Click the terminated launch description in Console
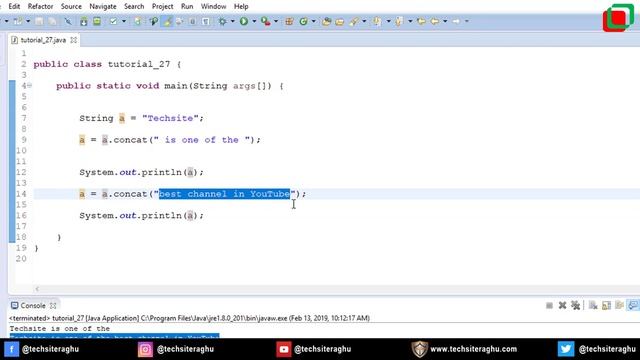 click(190, 318)
